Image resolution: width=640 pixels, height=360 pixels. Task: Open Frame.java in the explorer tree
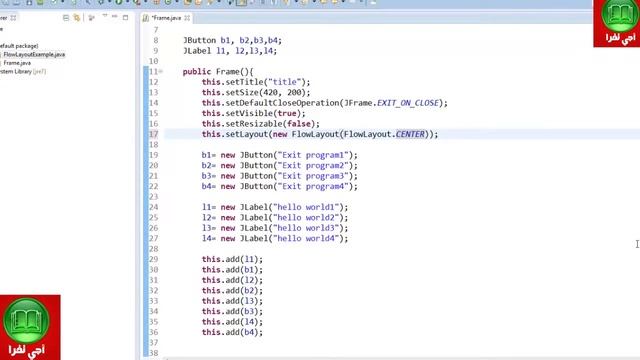coord(17,63)
